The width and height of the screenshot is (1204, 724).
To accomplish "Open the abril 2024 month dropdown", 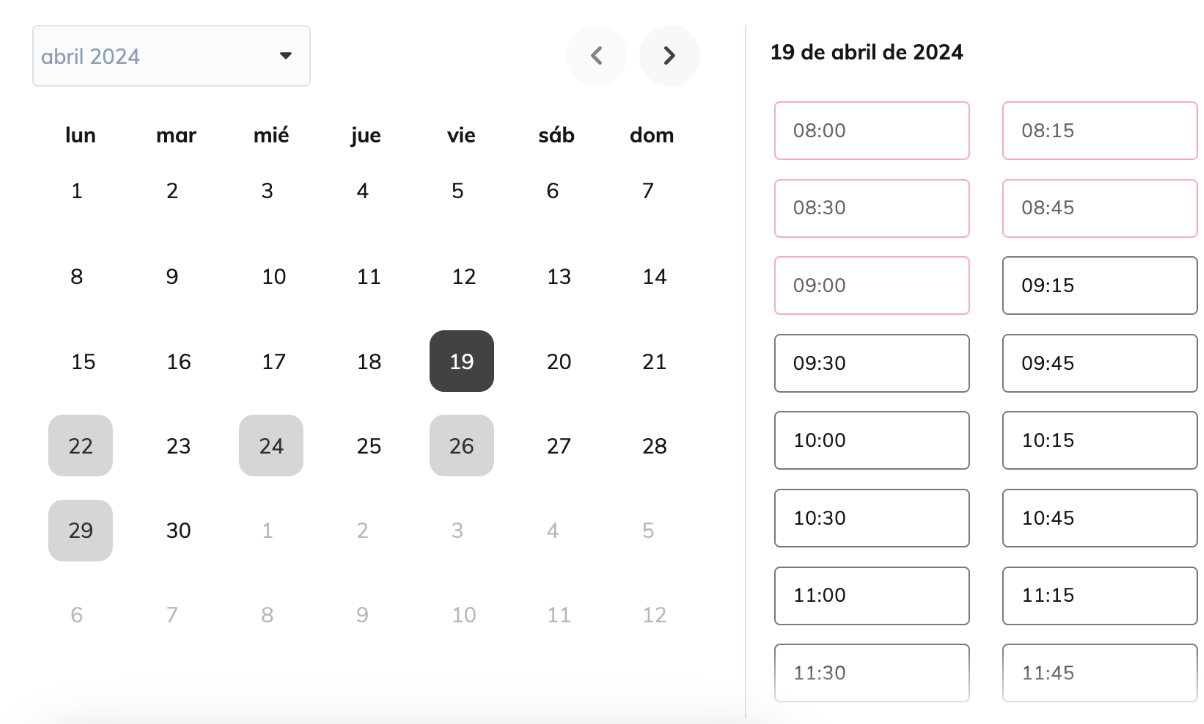I will [x=171, y=56].
